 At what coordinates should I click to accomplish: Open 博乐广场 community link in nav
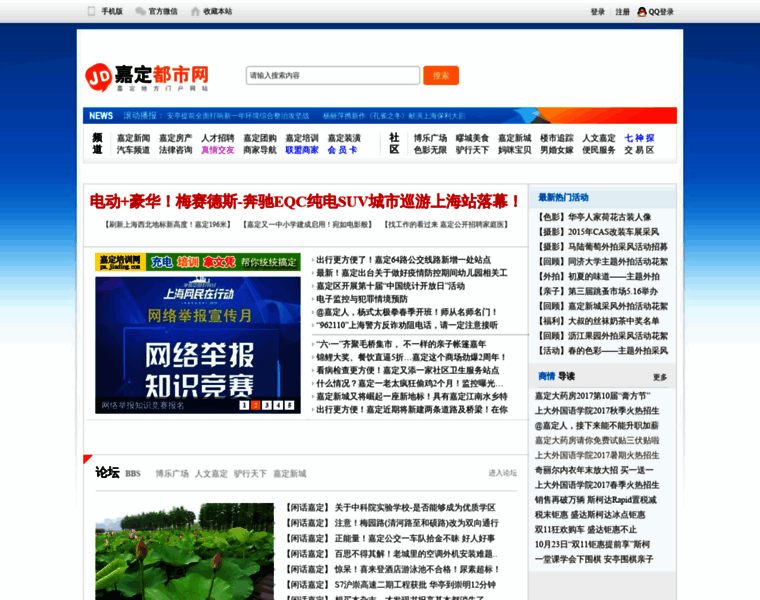click(430, 138)
